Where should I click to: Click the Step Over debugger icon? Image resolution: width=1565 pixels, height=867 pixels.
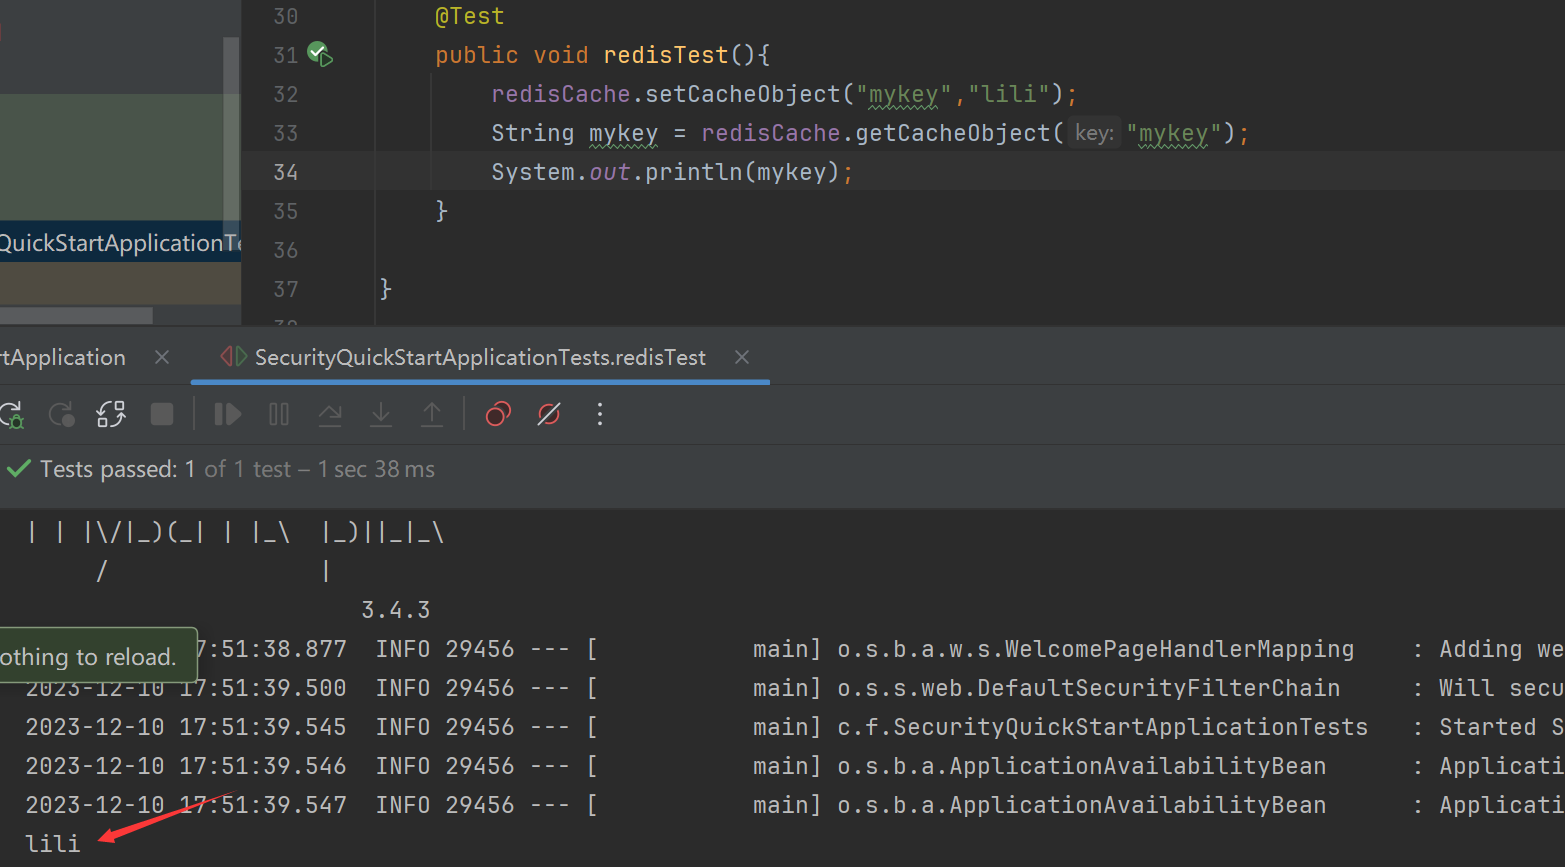click(x=330, y=414)
